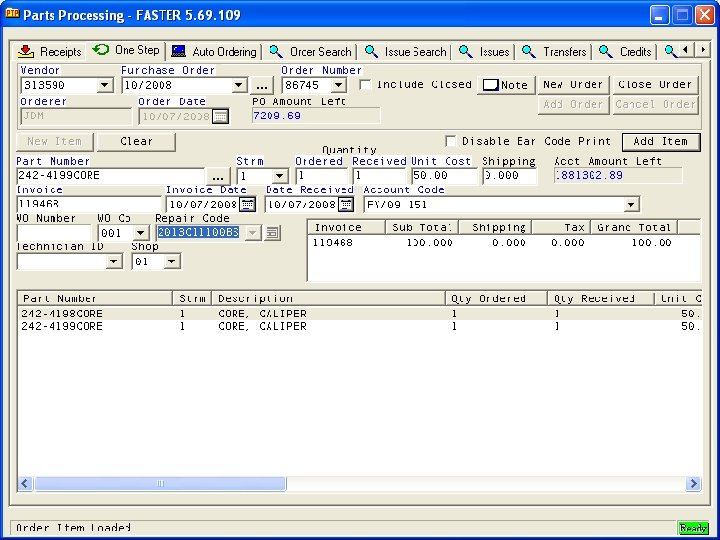Click the Ready status indicator

click(x=693, y=528)
